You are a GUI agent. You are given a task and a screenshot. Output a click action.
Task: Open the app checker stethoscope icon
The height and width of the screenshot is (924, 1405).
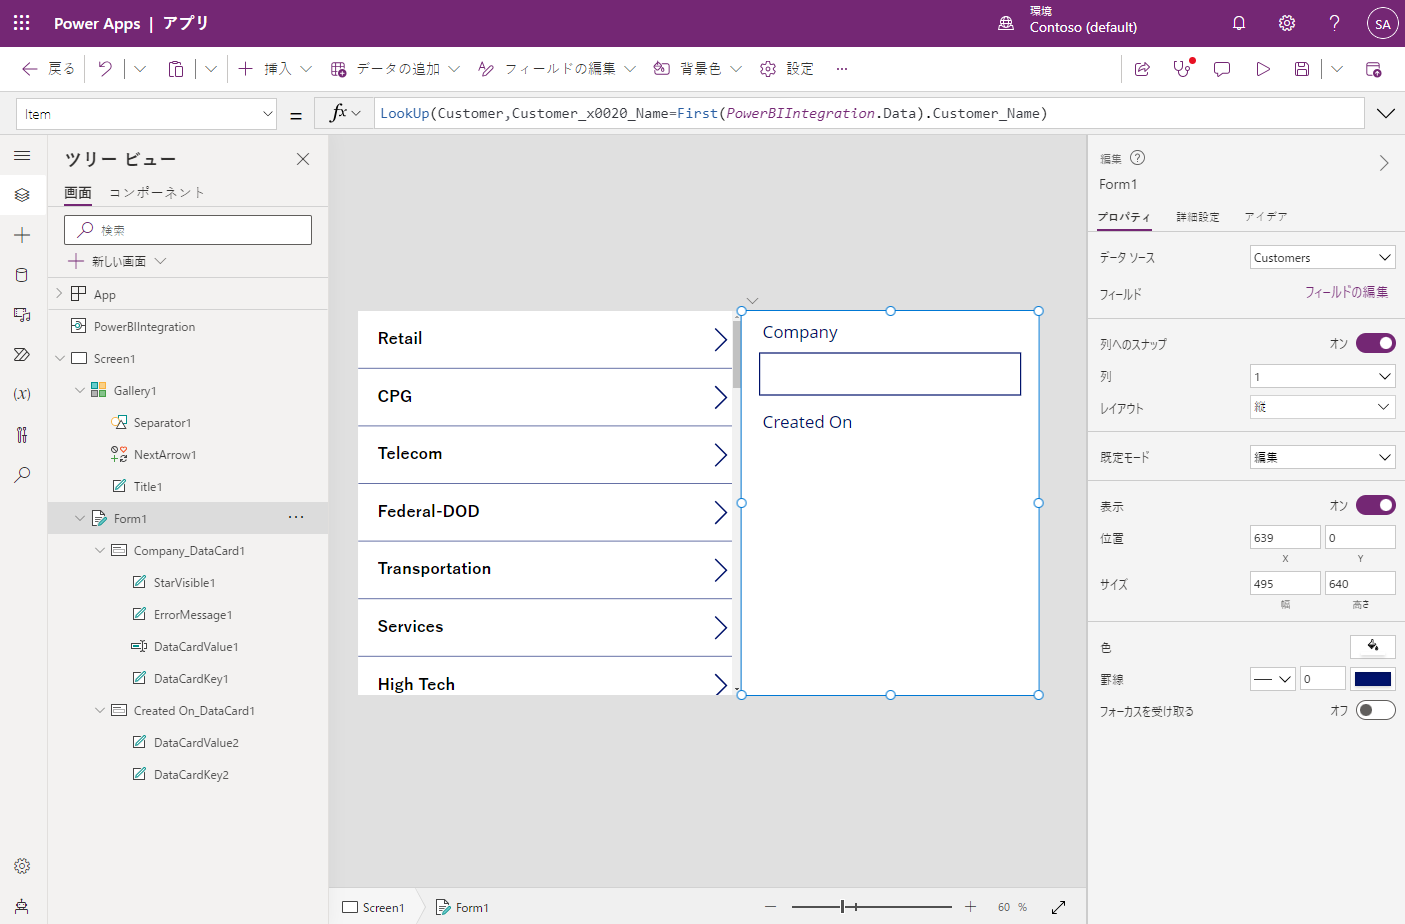pyautogui.click(x=1182, y=69)
